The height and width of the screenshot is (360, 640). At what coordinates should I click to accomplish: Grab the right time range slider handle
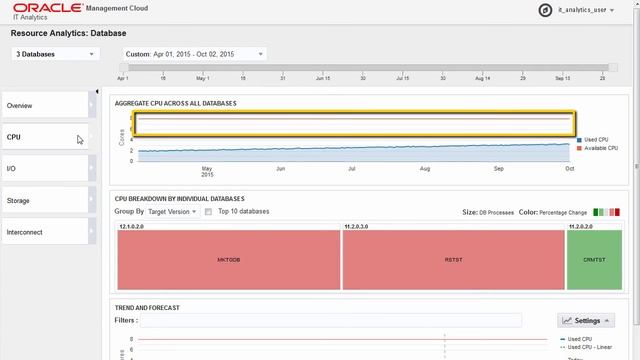click(x=613, y=67)
